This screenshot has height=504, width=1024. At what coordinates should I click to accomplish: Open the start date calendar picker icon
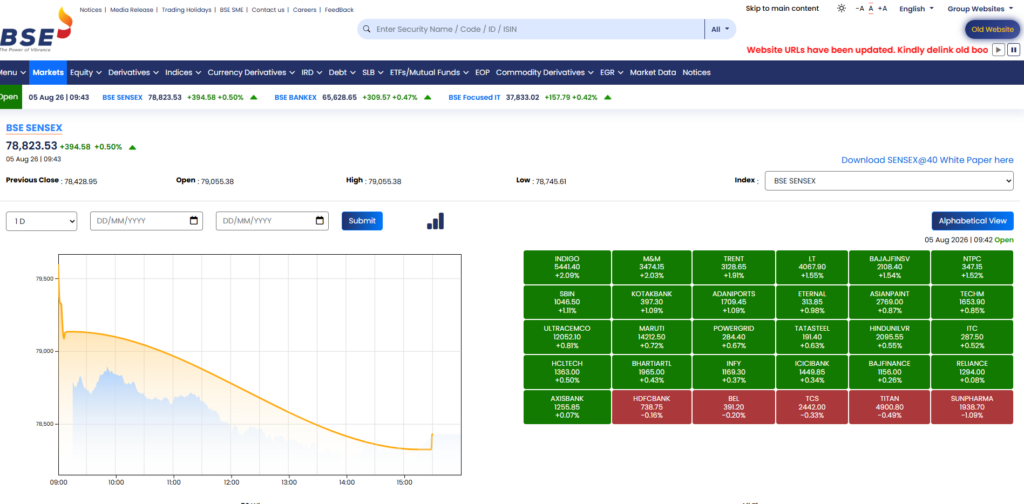point(194,221)
